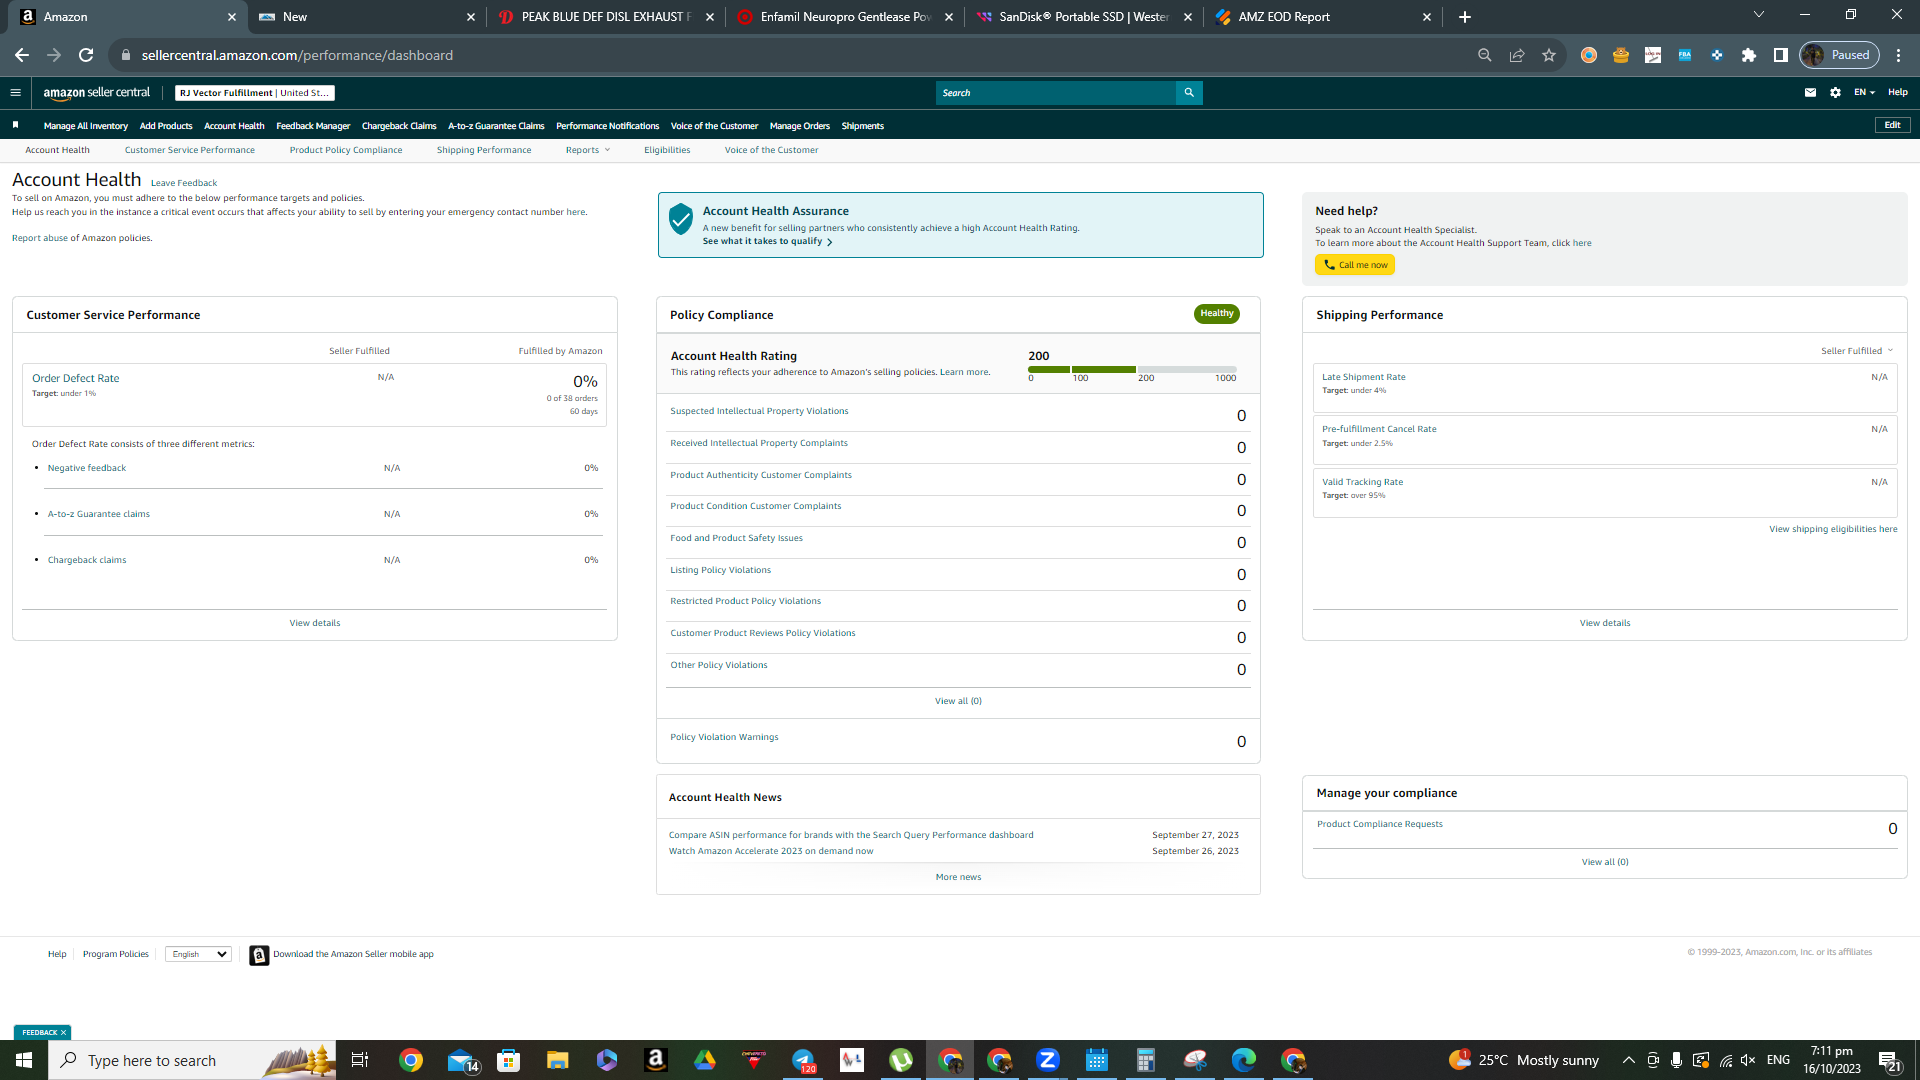This screenshot has width=1920, height=1080.
Task: Open the mail messages icon
Action: (1810, 93)
